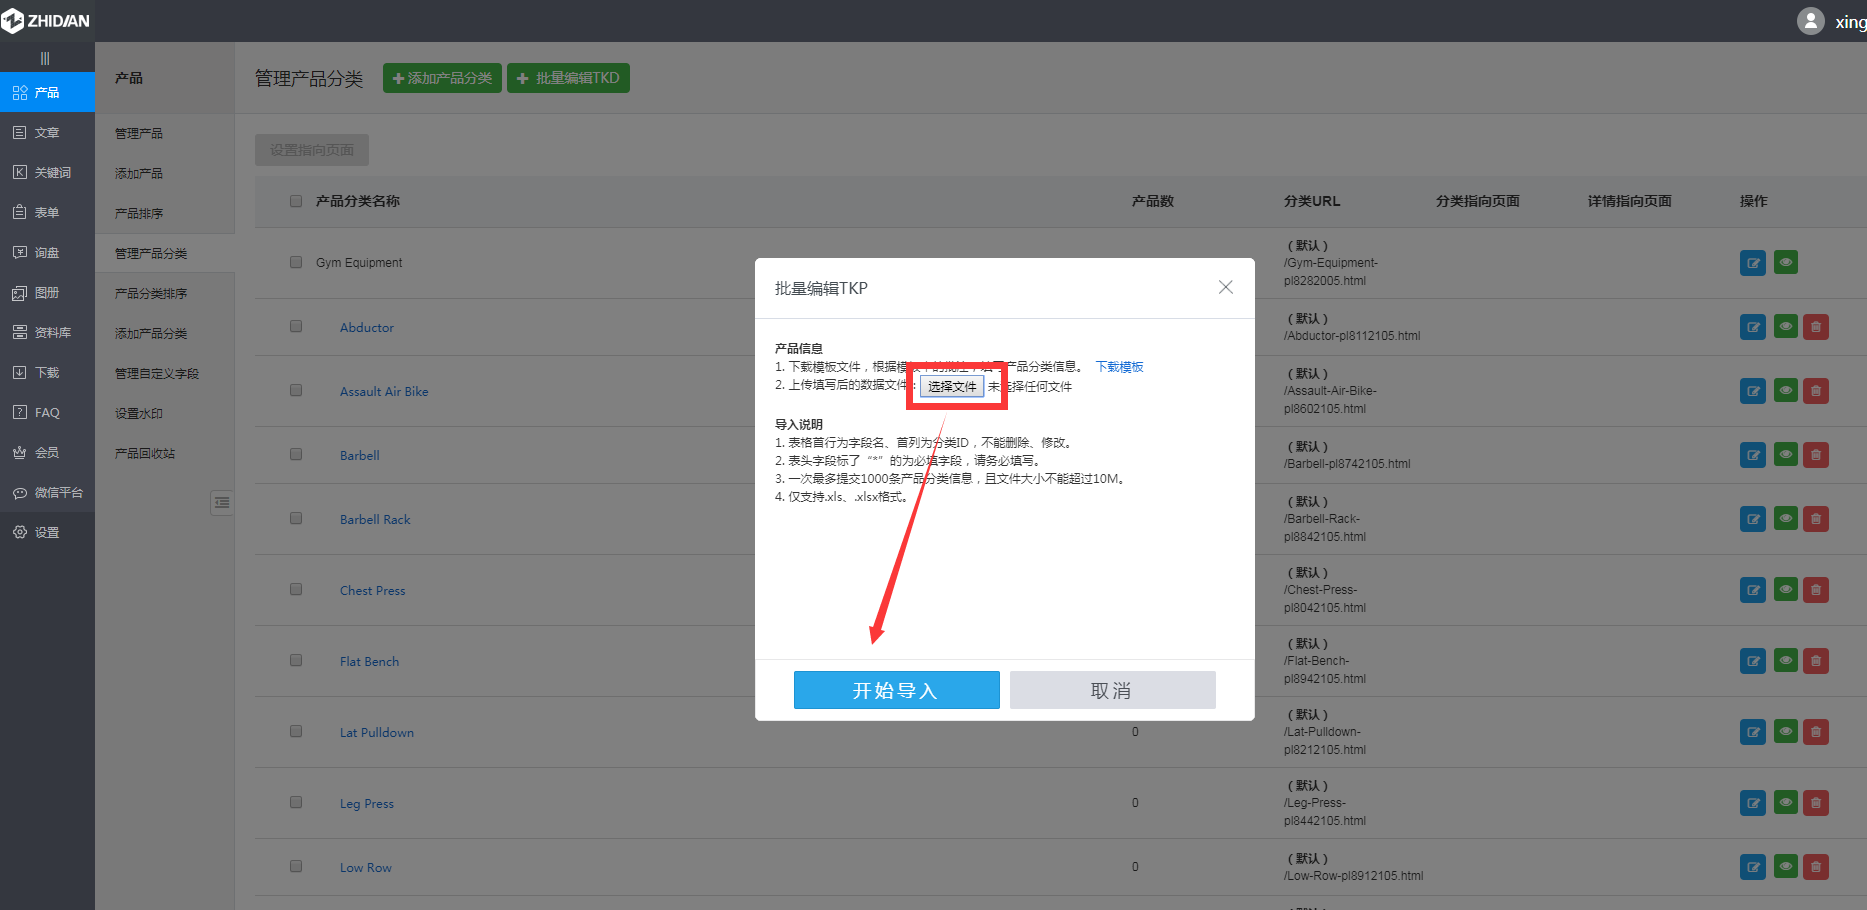Click delete icon for Flat Bench row
This screenshot has height=910, width=1867.
click(1815, 661)
